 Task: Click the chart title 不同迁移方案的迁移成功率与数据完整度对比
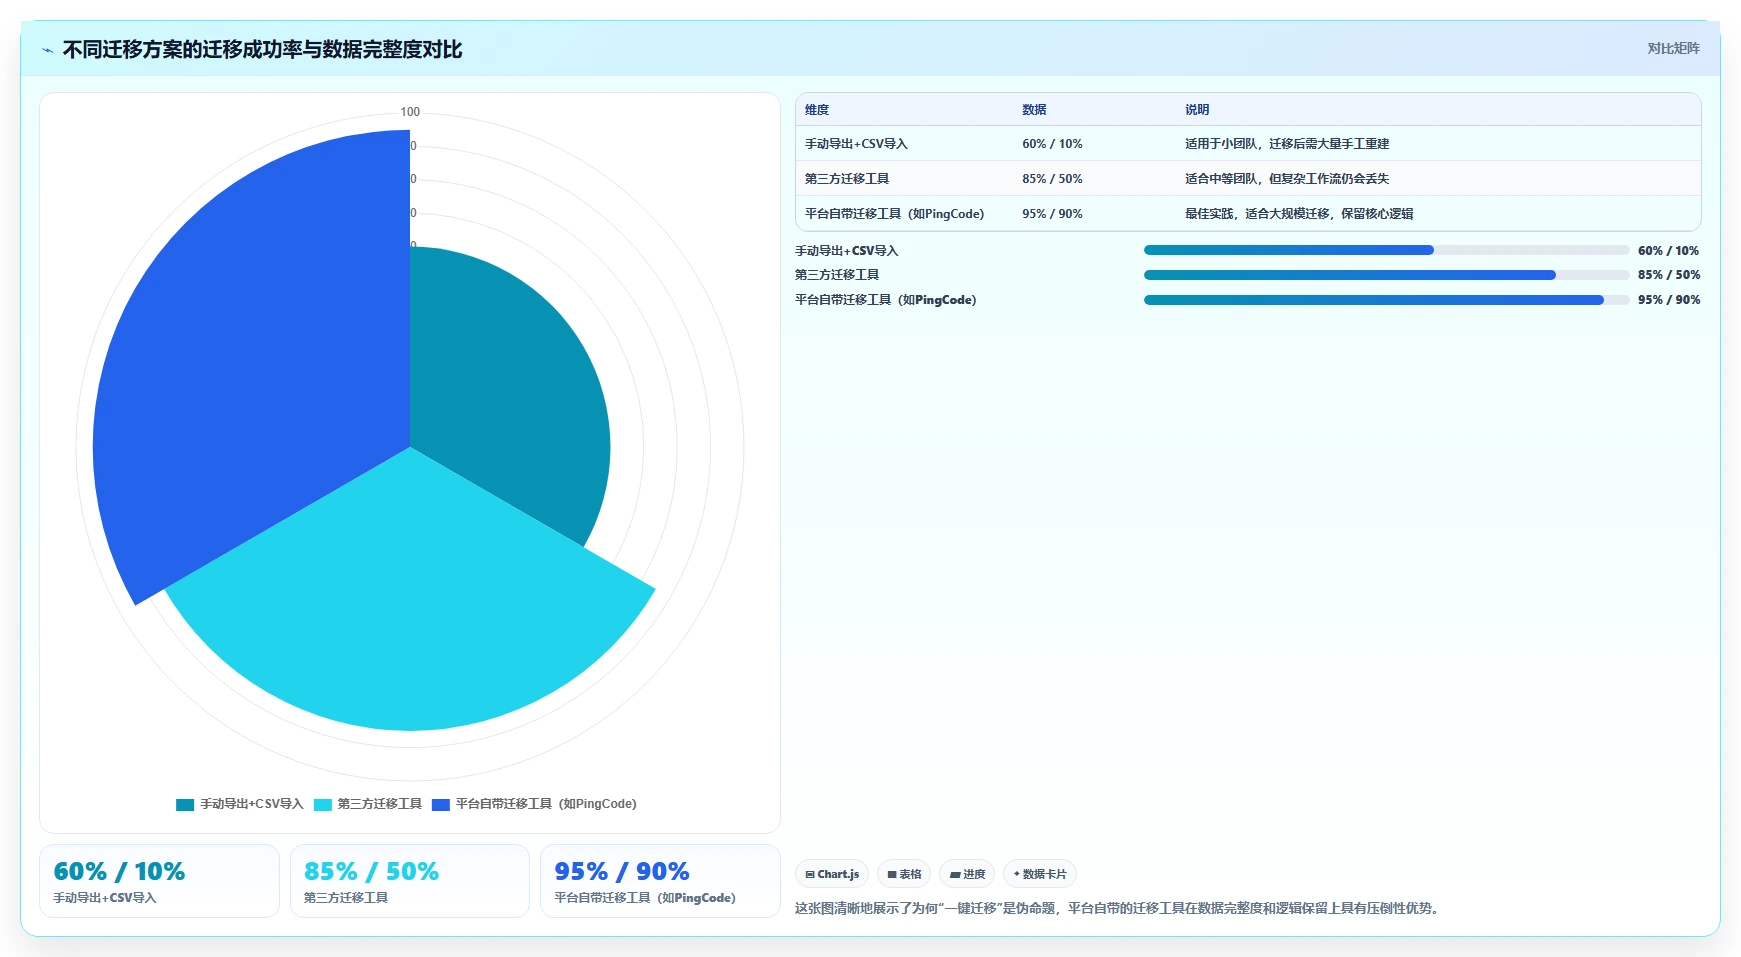262,49
